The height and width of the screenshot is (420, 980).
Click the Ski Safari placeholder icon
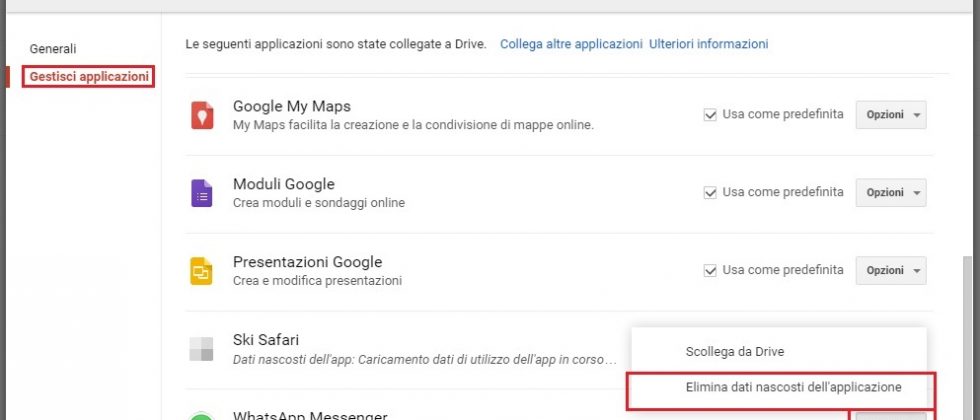(203, 349)
